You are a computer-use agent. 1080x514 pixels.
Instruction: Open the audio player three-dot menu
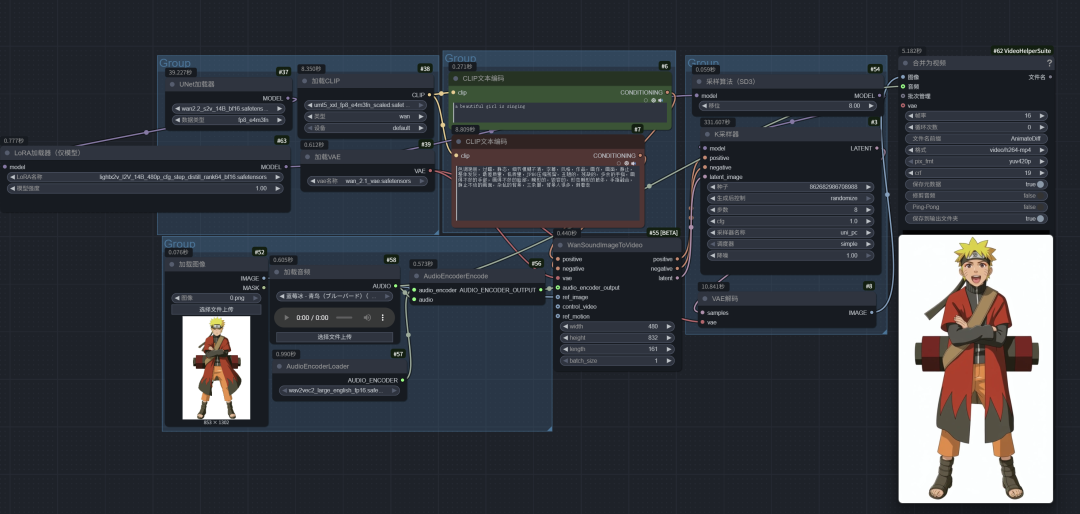tap(384, 317)
